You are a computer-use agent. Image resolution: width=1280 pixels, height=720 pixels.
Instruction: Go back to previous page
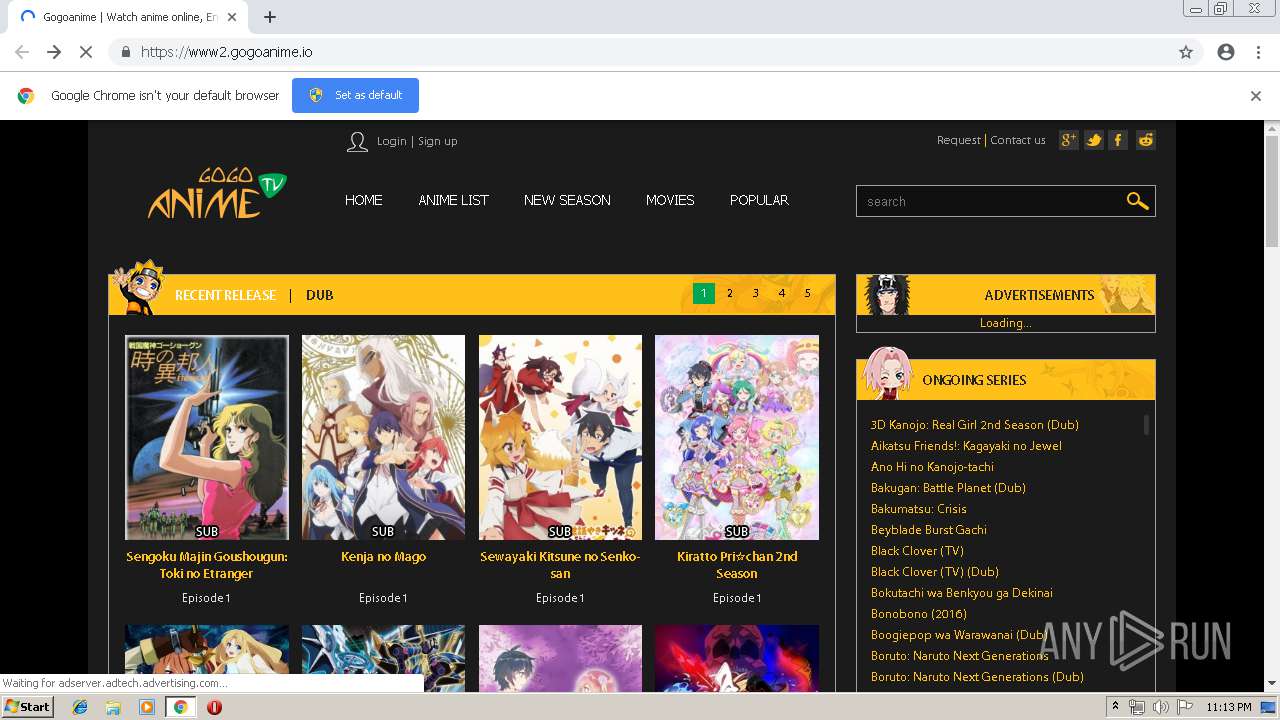(22, 52)
